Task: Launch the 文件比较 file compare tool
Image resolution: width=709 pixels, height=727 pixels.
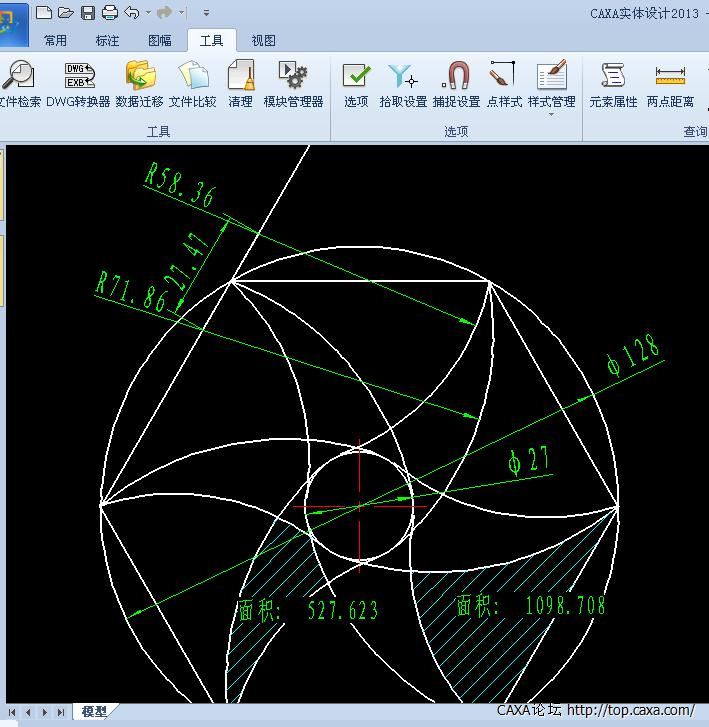Action: pyautogui.click(x=192, y=84)
